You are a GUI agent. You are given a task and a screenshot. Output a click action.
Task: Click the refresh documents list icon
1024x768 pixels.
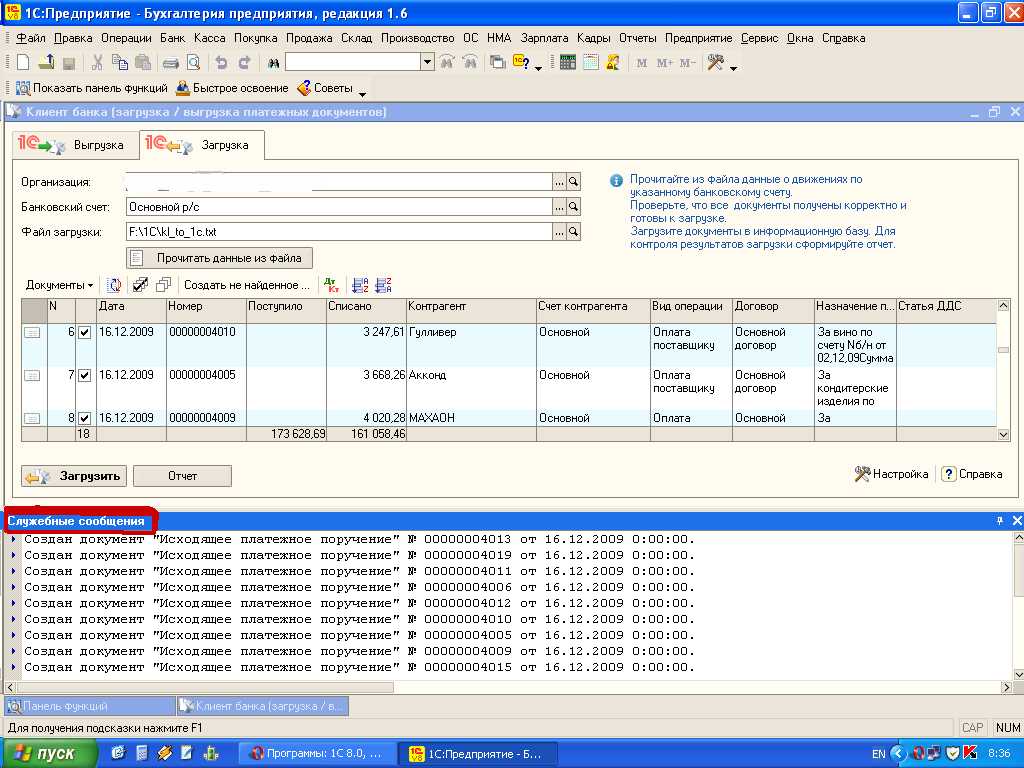(115, 285)
